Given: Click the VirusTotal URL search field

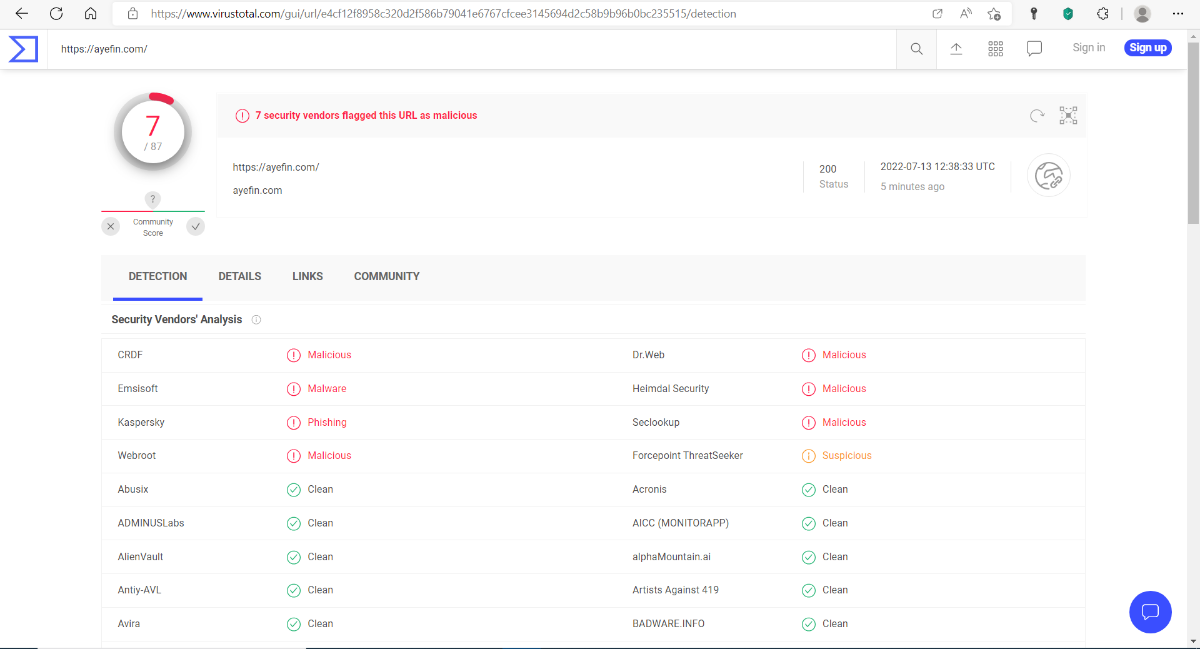Looking at the screenshot, I should tap(470, 49).
